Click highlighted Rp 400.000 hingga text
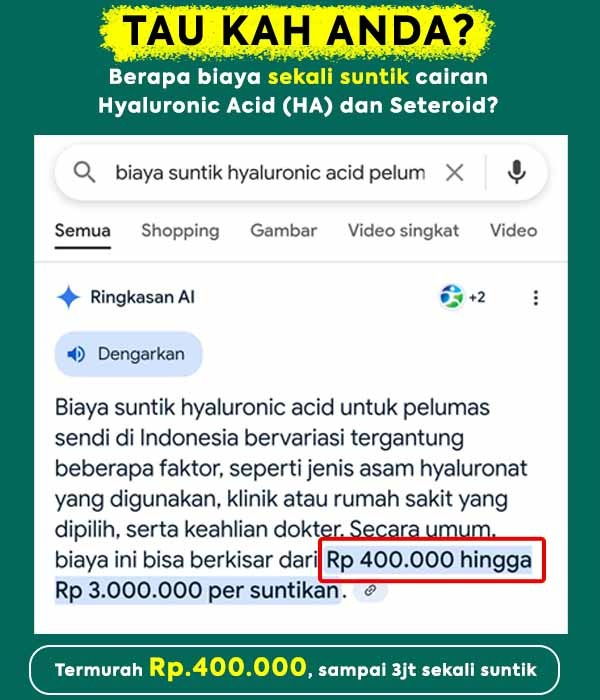The image size is (600, 700). (429, 560)
